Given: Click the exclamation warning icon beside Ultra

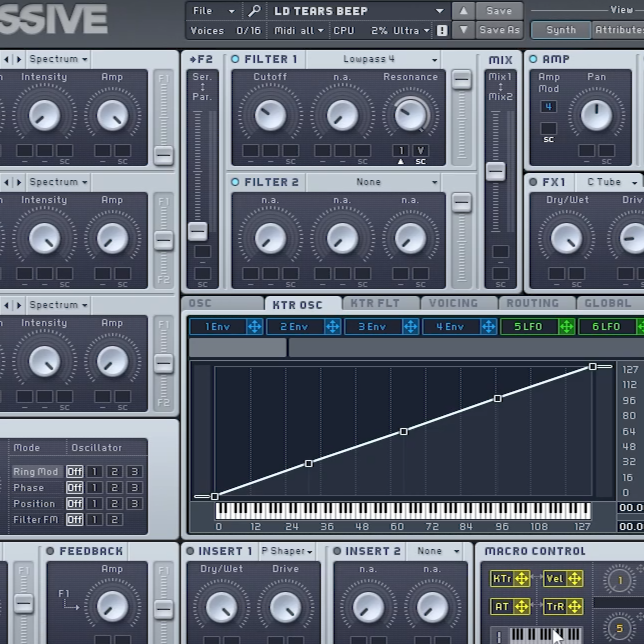Looking at the screenshot, I should click(442, 31).
